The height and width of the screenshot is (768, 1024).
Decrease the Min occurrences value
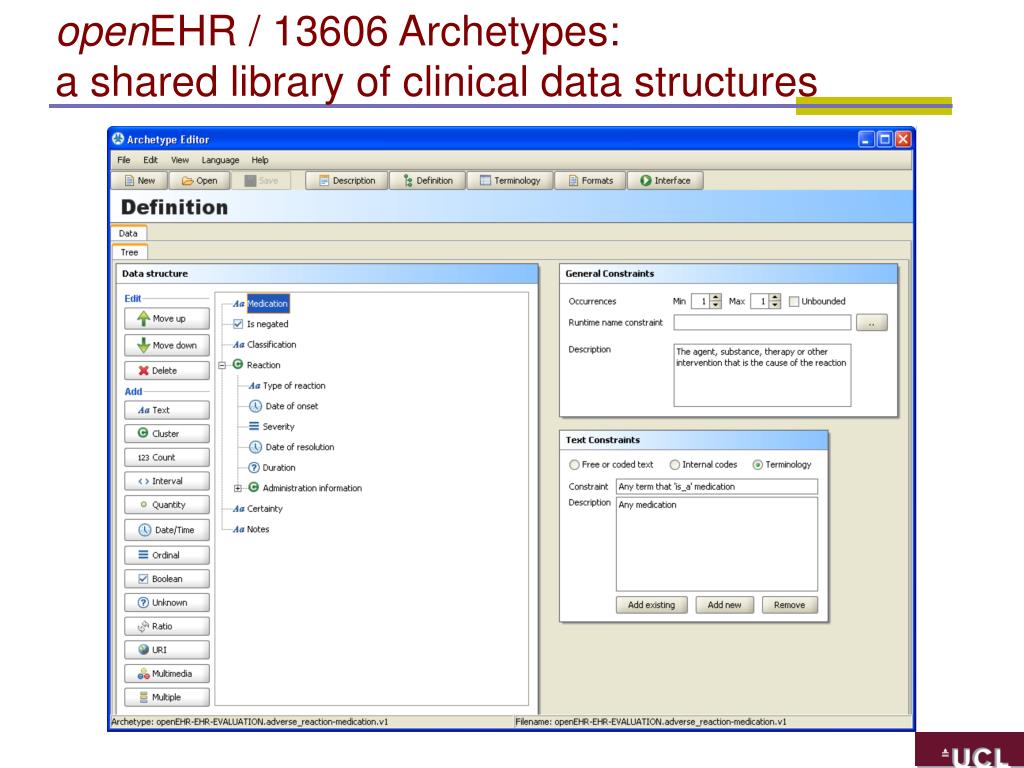pos(716,305)
